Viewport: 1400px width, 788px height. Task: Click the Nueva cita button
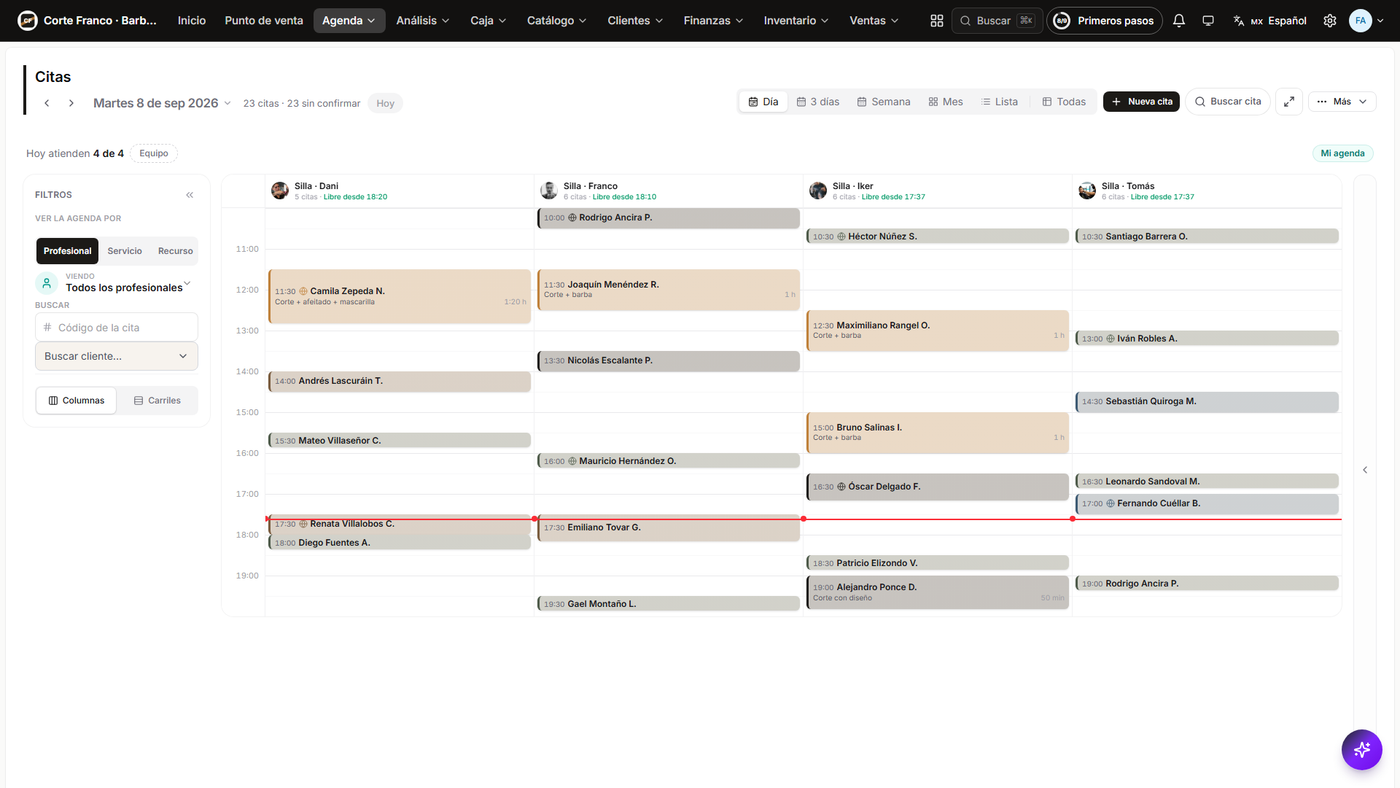[1141, 101]
